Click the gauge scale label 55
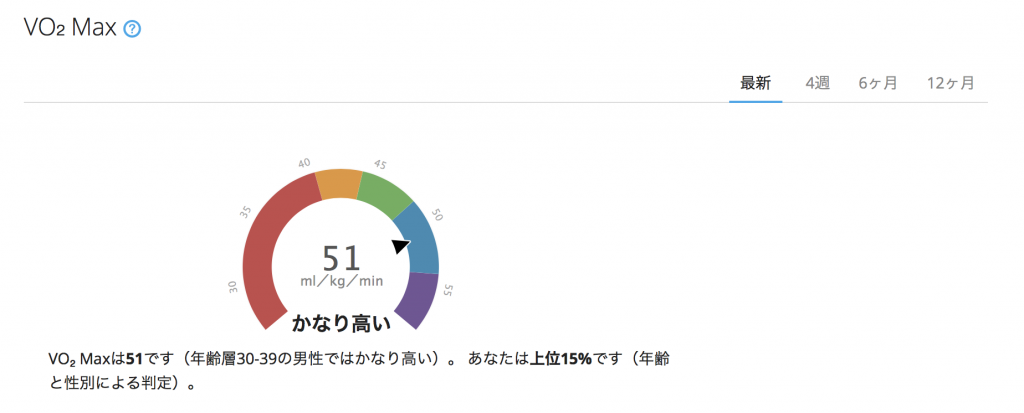Screen dimensions: 1024x413 tap(448, 292)
